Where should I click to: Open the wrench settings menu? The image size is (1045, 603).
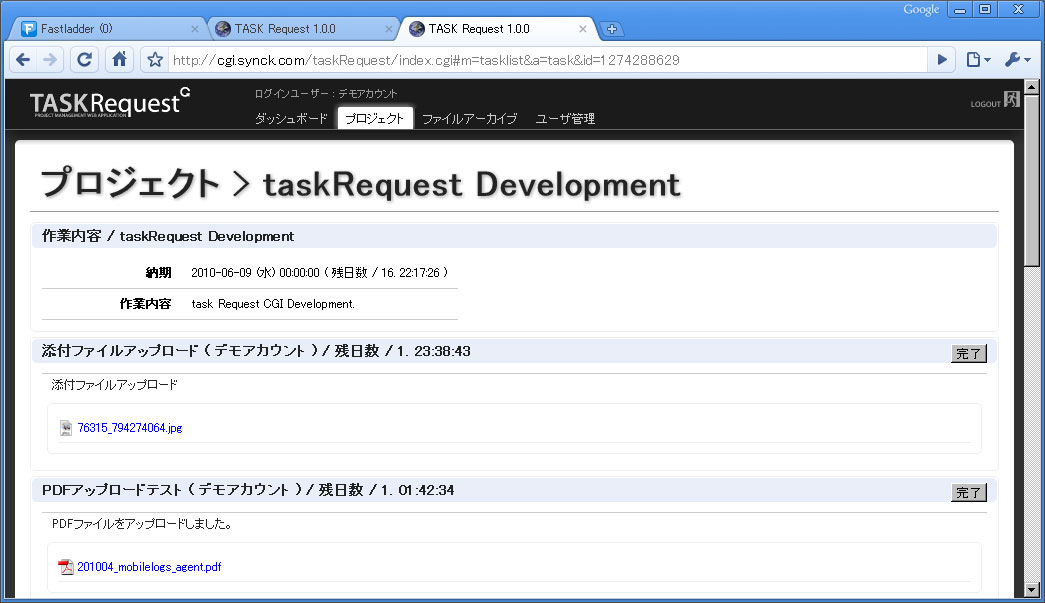tap(1017, 60)
